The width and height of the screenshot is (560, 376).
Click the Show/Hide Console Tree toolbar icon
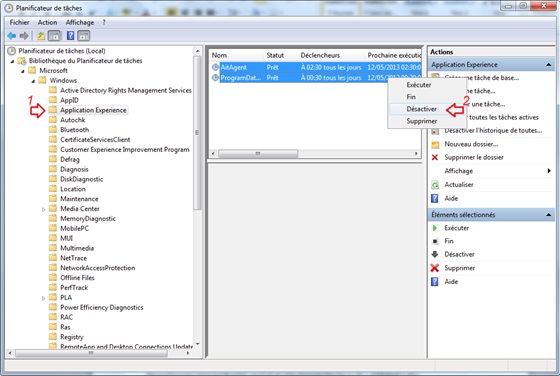click(54, 35)
